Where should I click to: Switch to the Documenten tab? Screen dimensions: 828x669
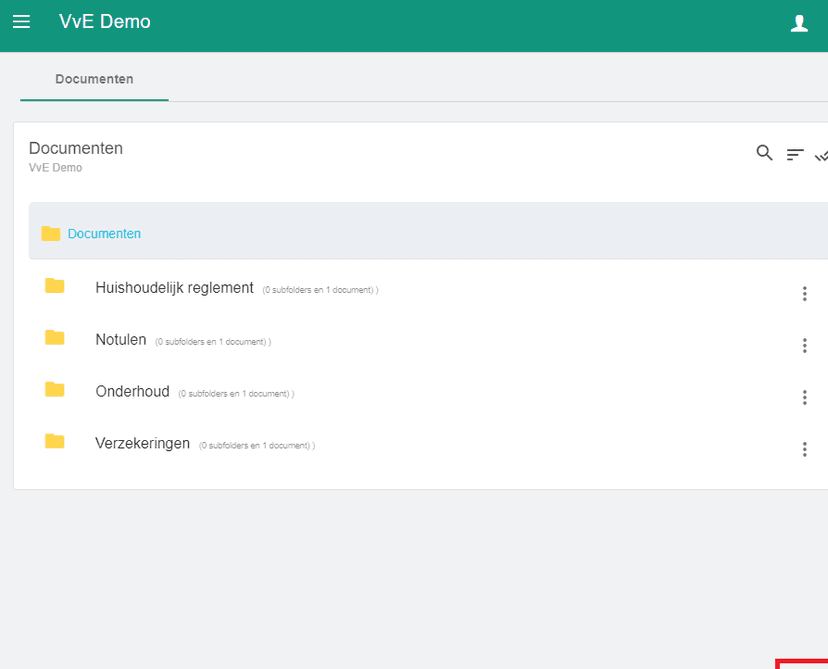coord(93,79)
